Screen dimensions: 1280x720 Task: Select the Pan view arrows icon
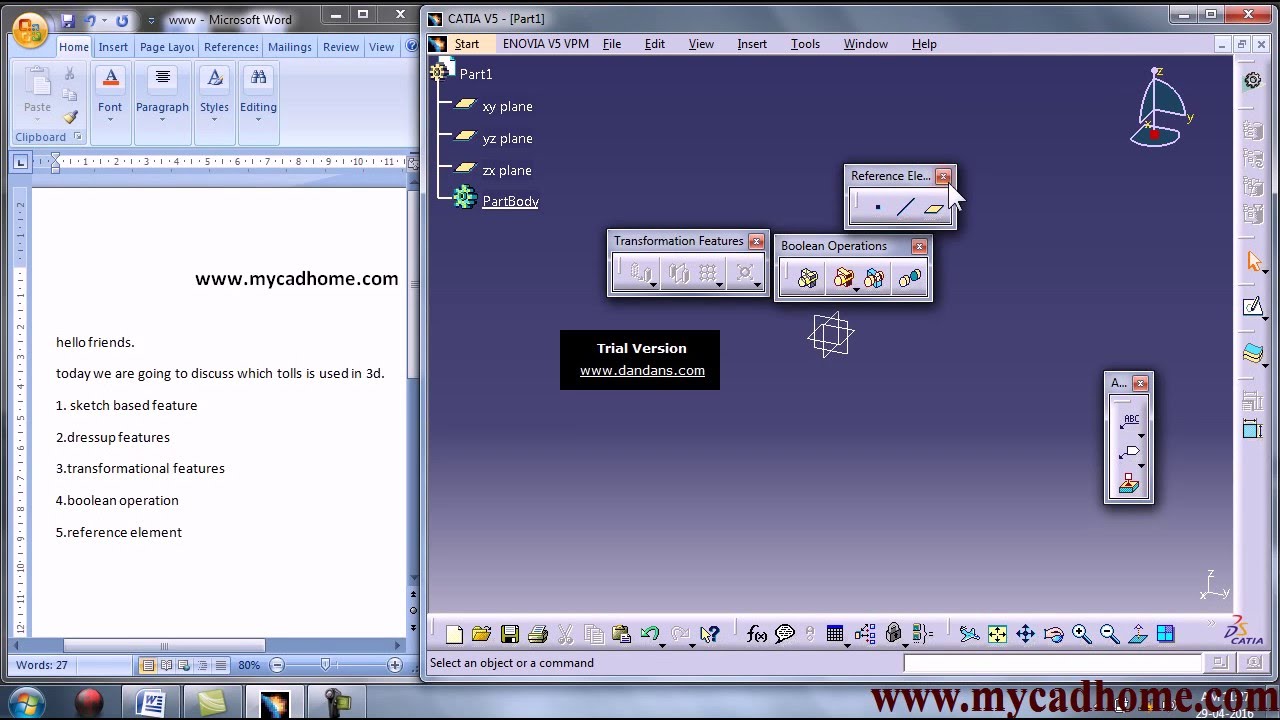[x=1025, y=634]
